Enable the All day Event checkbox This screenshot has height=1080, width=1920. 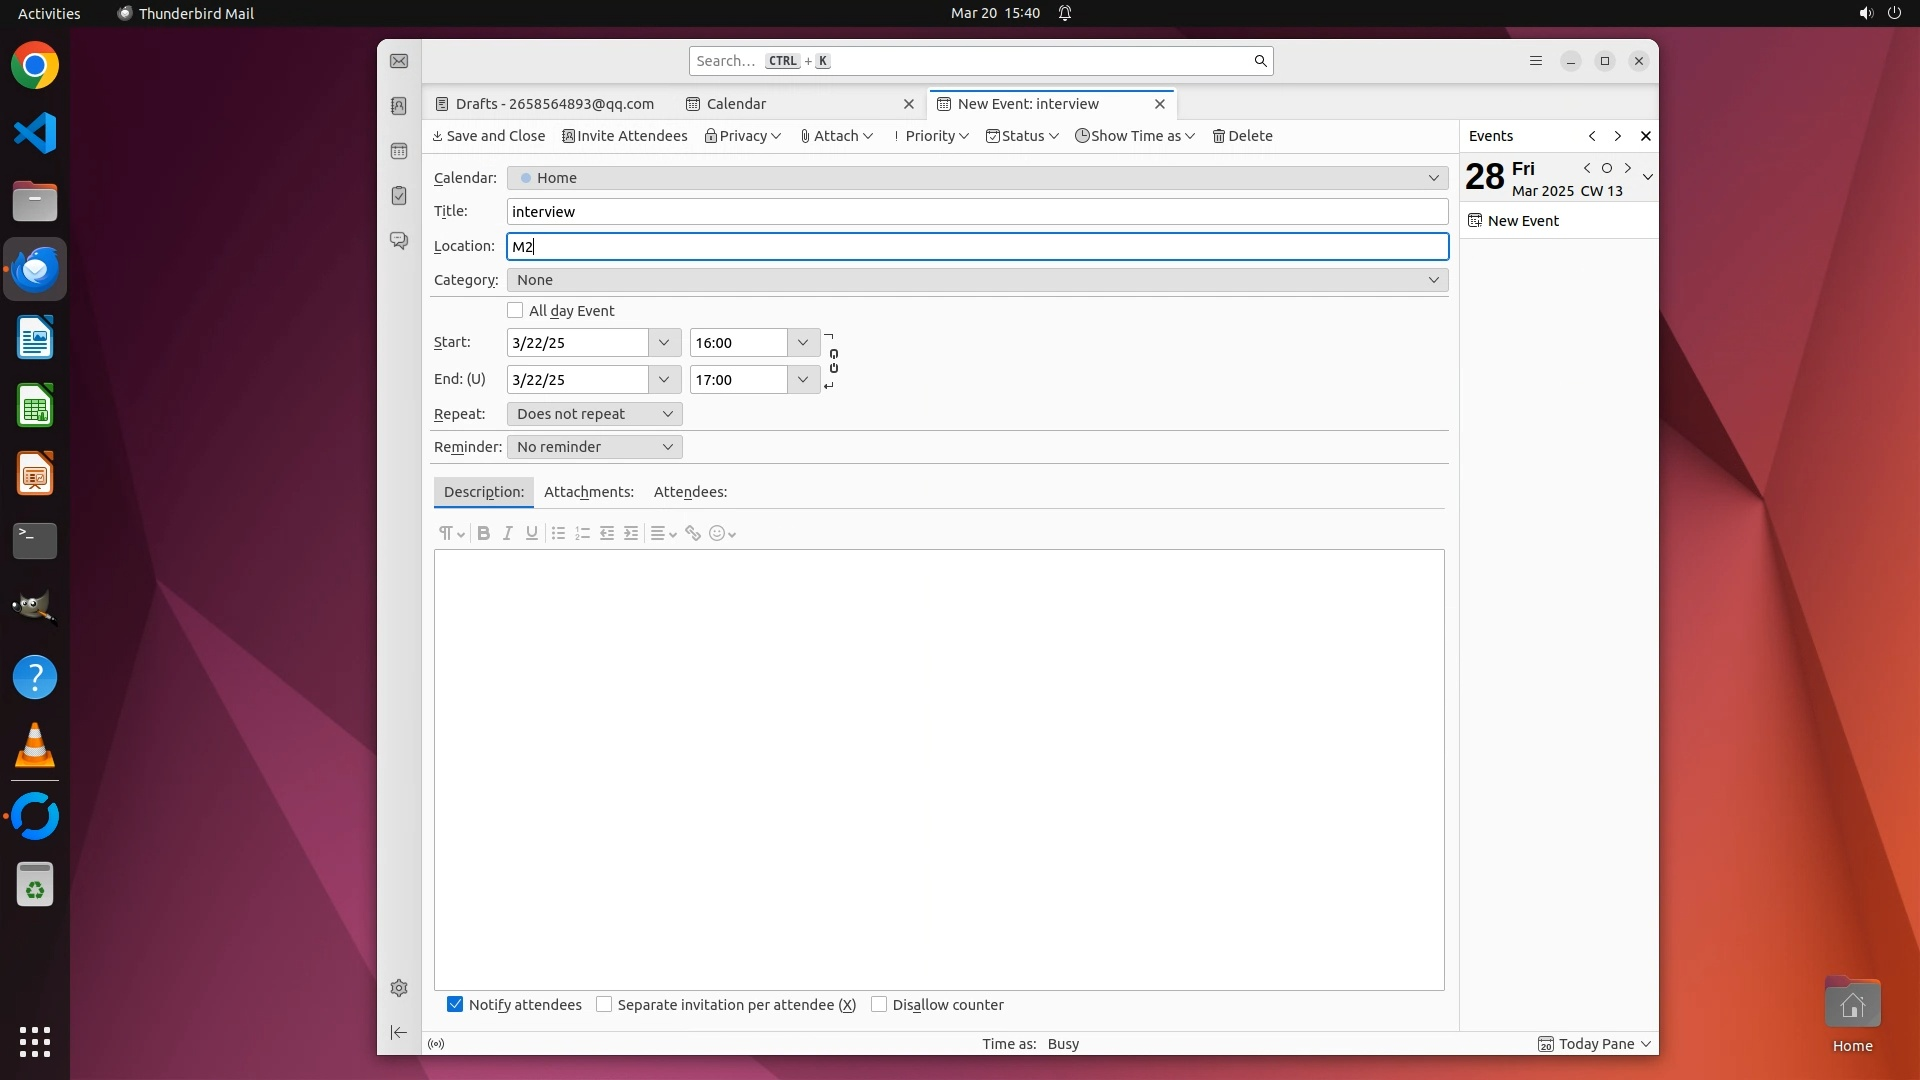click(515, 311)
